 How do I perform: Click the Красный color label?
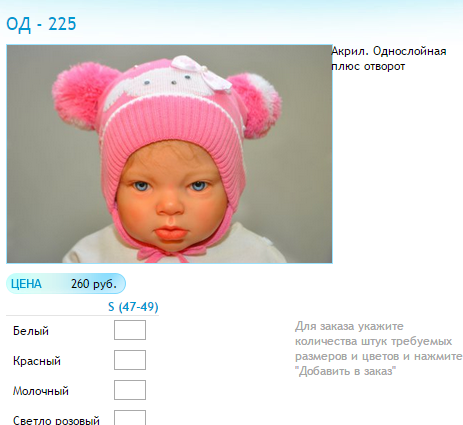pyautogui.click(x=37, y=361)
